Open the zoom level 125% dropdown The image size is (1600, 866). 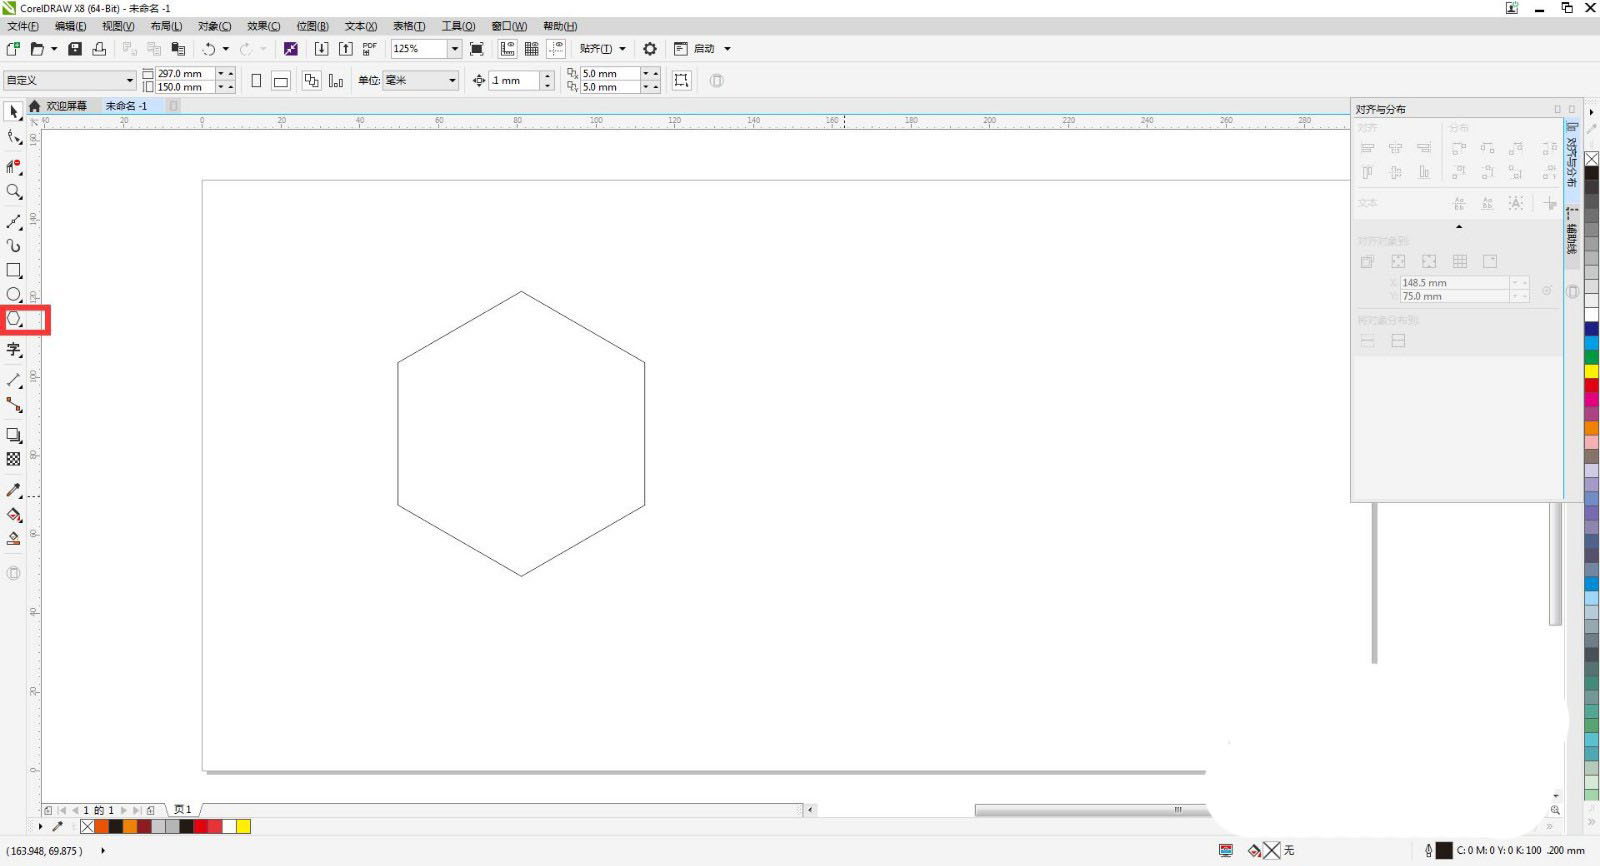454,49
